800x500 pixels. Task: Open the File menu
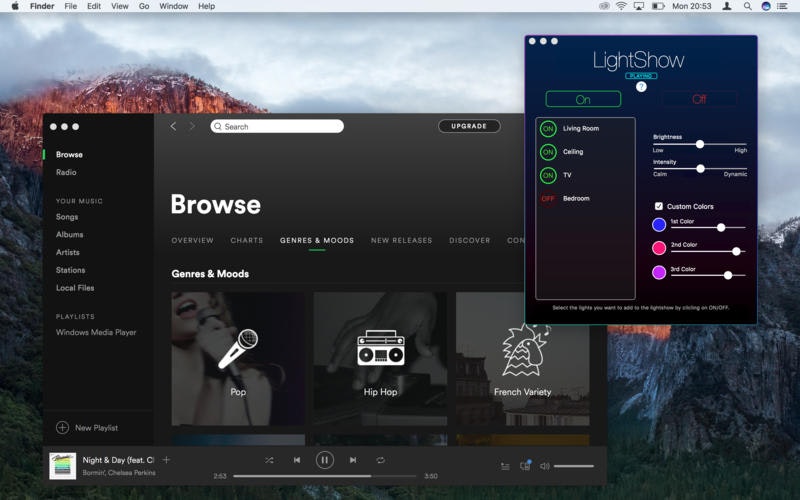70,6
